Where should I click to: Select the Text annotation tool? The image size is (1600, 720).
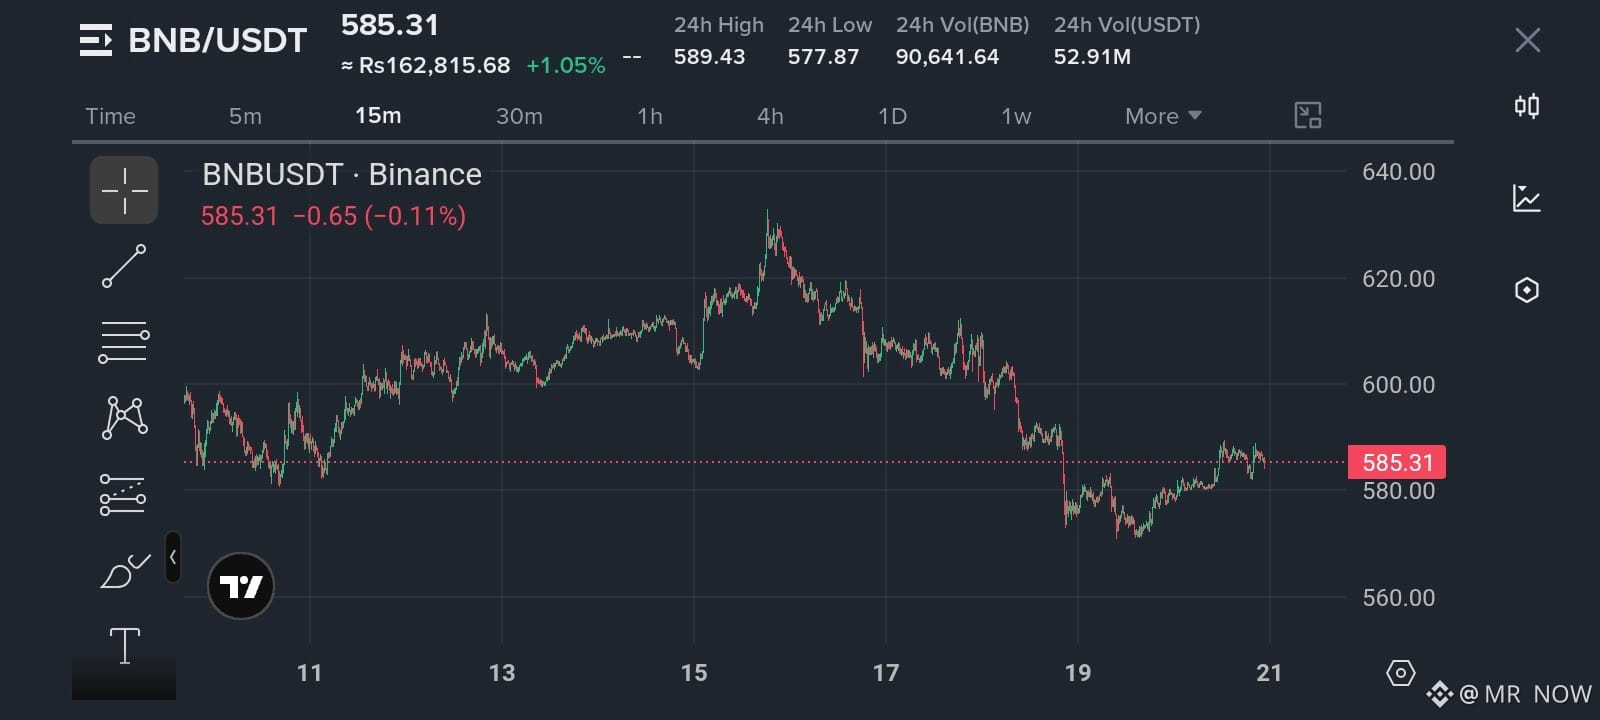[x=125, y=645]
